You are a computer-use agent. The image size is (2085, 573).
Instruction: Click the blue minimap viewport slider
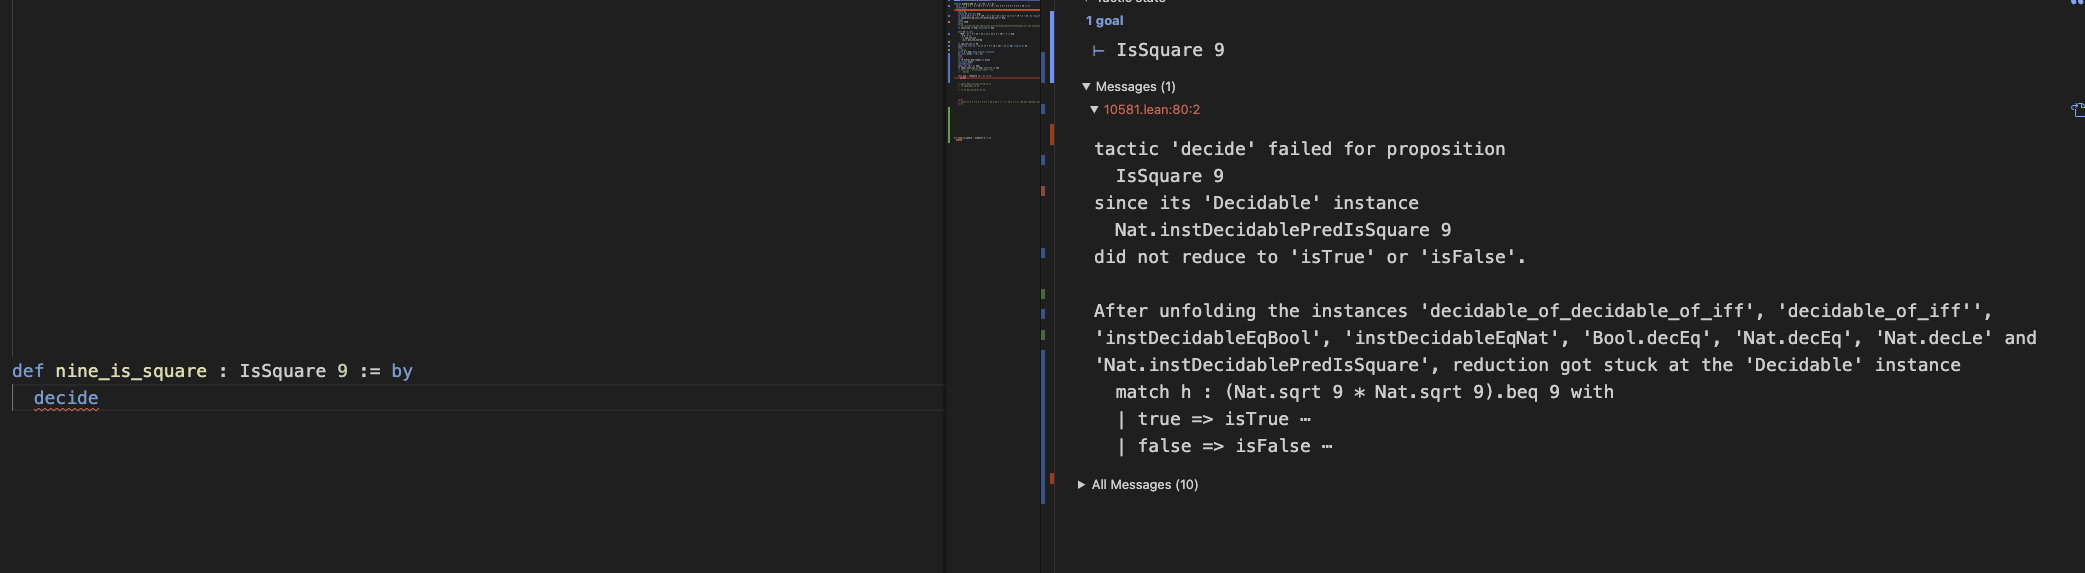tap(1052, 46)
